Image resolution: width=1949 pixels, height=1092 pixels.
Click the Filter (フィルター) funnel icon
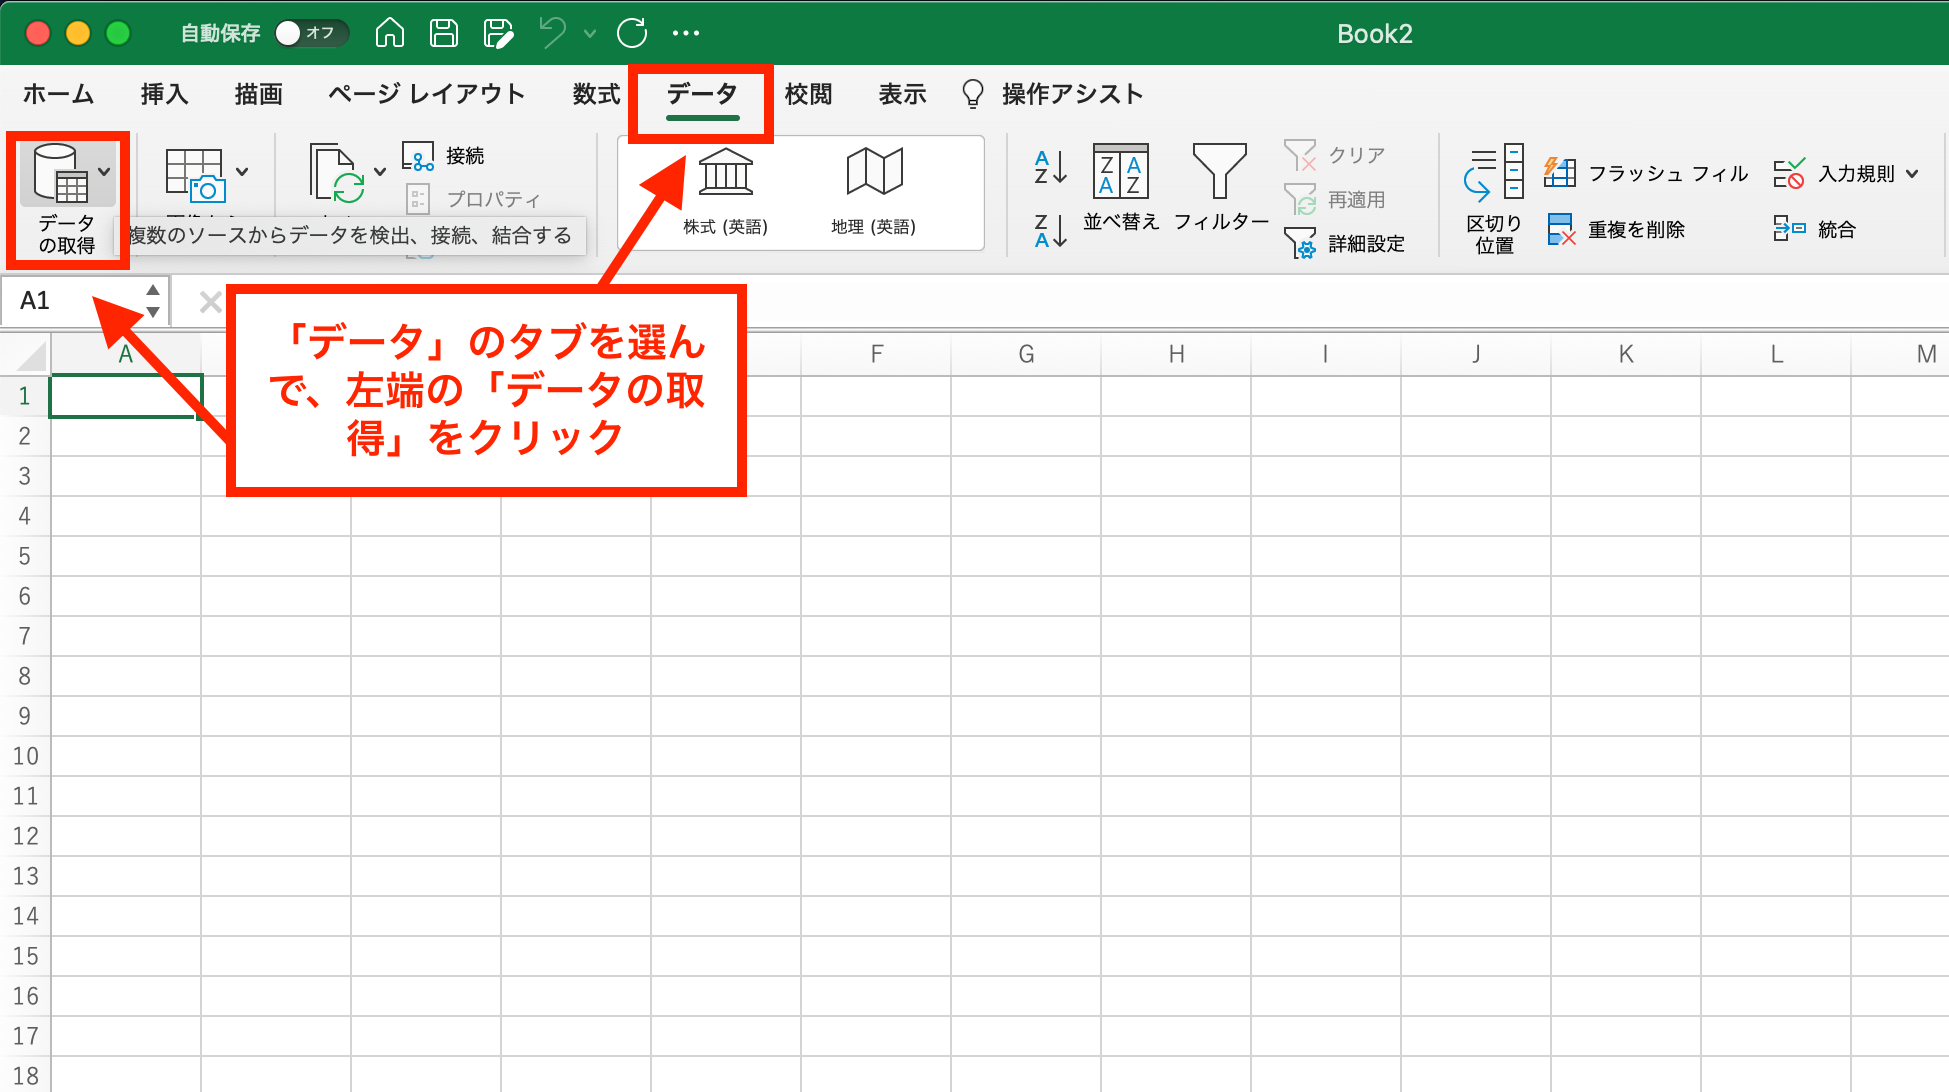point(1219,171)
